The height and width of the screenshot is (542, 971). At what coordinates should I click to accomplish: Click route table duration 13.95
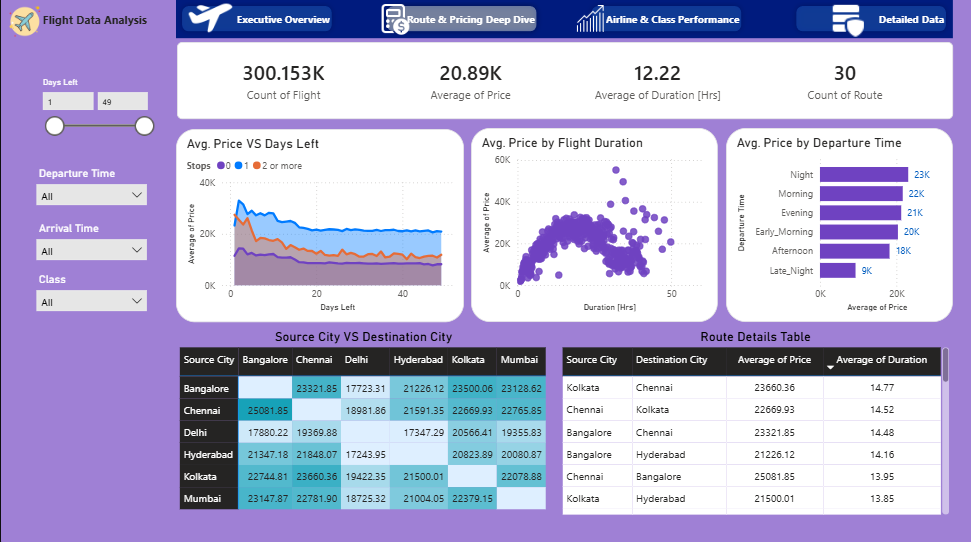tap(882, 476)
